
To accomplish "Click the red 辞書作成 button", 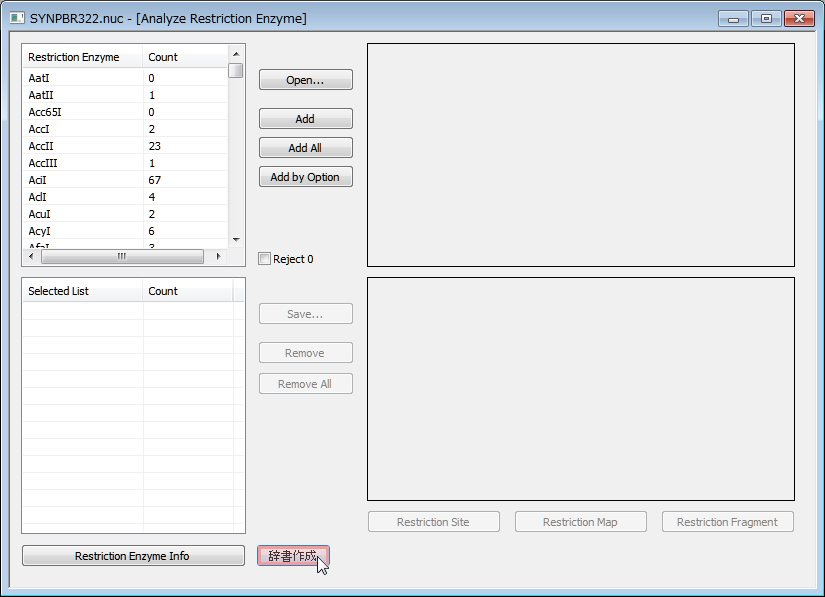I will pyautogui.click(x=293, y=556).
